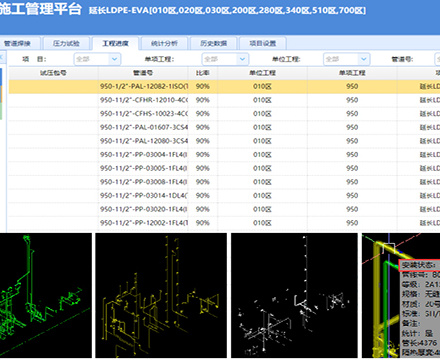Select row 950-1/2"-PAL-12082-1ISO
The height and width of the screenshot is (360, 440).
[x=224, y=87]
